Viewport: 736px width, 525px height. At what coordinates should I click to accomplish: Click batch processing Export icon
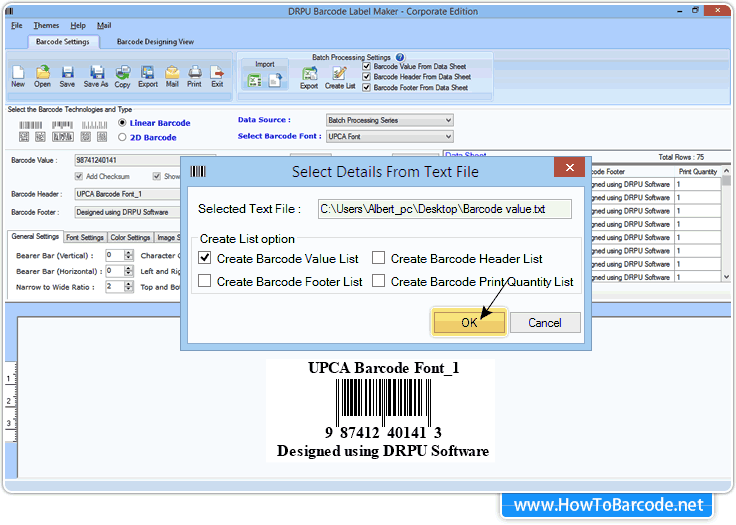[309, 77]
